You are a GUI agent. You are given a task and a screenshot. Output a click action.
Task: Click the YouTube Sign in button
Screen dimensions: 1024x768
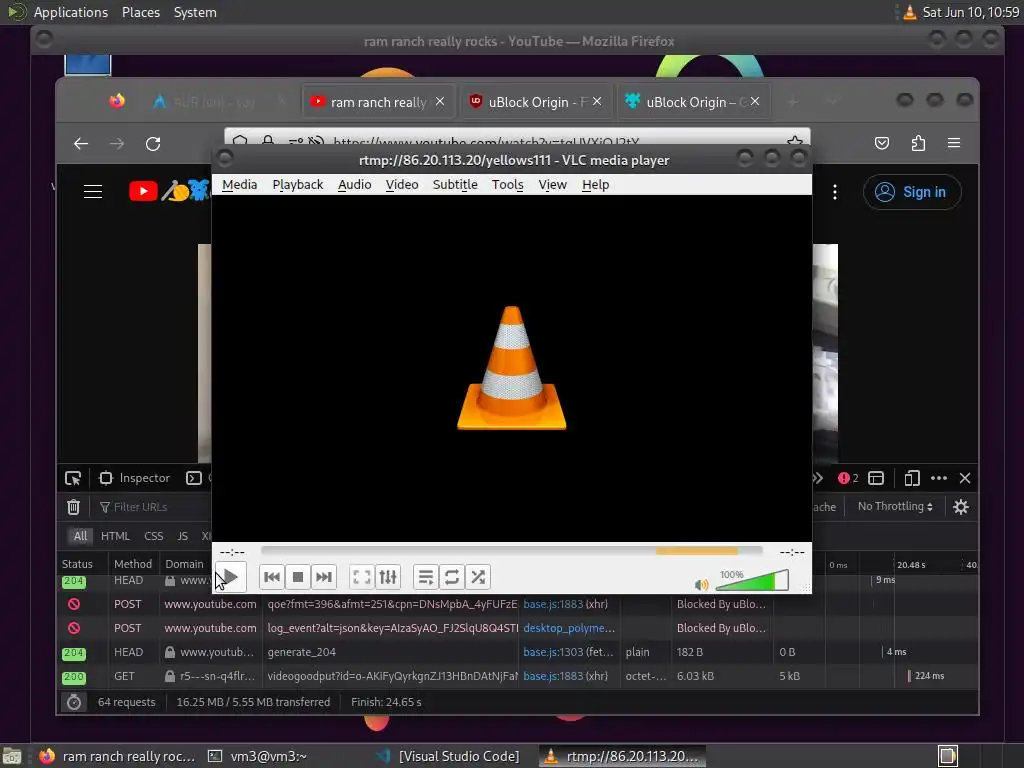(x=912, y=192)
